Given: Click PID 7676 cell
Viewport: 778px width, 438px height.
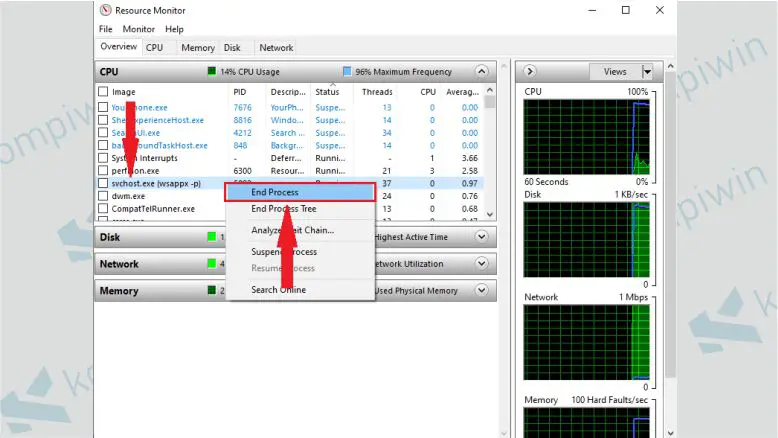Looking at the screenshot, I should (x=243, y=107).
